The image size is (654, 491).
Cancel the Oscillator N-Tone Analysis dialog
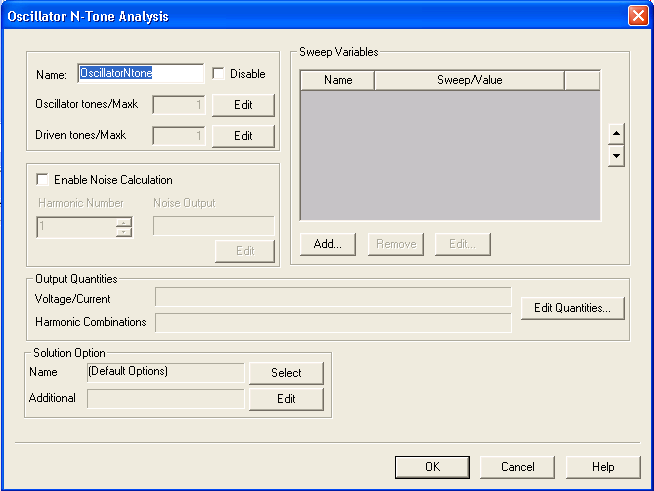pyautogui.click(x=517, y=467)
